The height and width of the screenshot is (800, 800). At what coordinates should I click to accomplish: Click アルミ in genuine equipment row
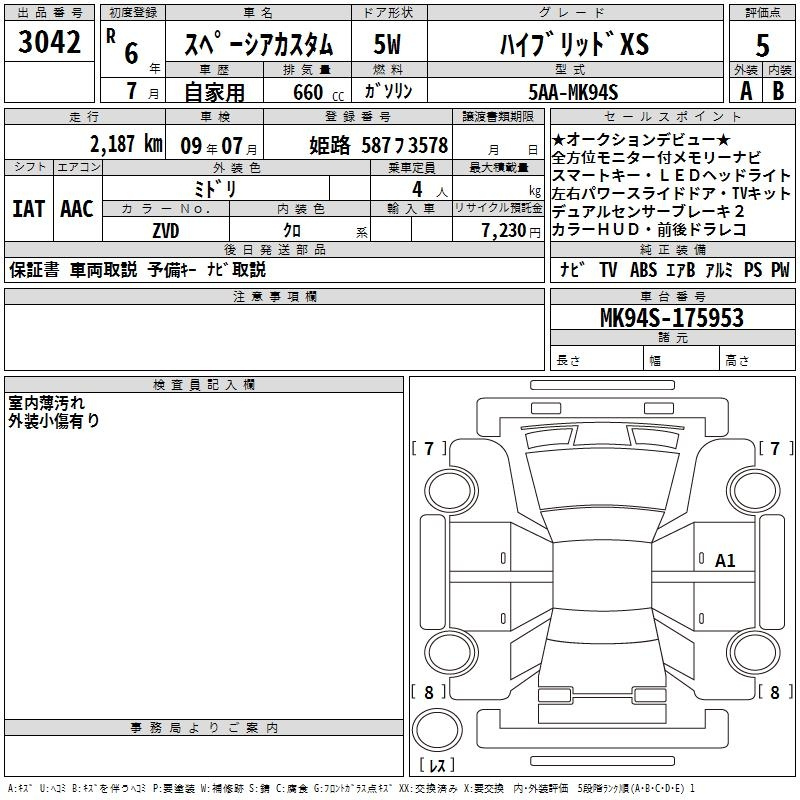[x=719, y=270]
